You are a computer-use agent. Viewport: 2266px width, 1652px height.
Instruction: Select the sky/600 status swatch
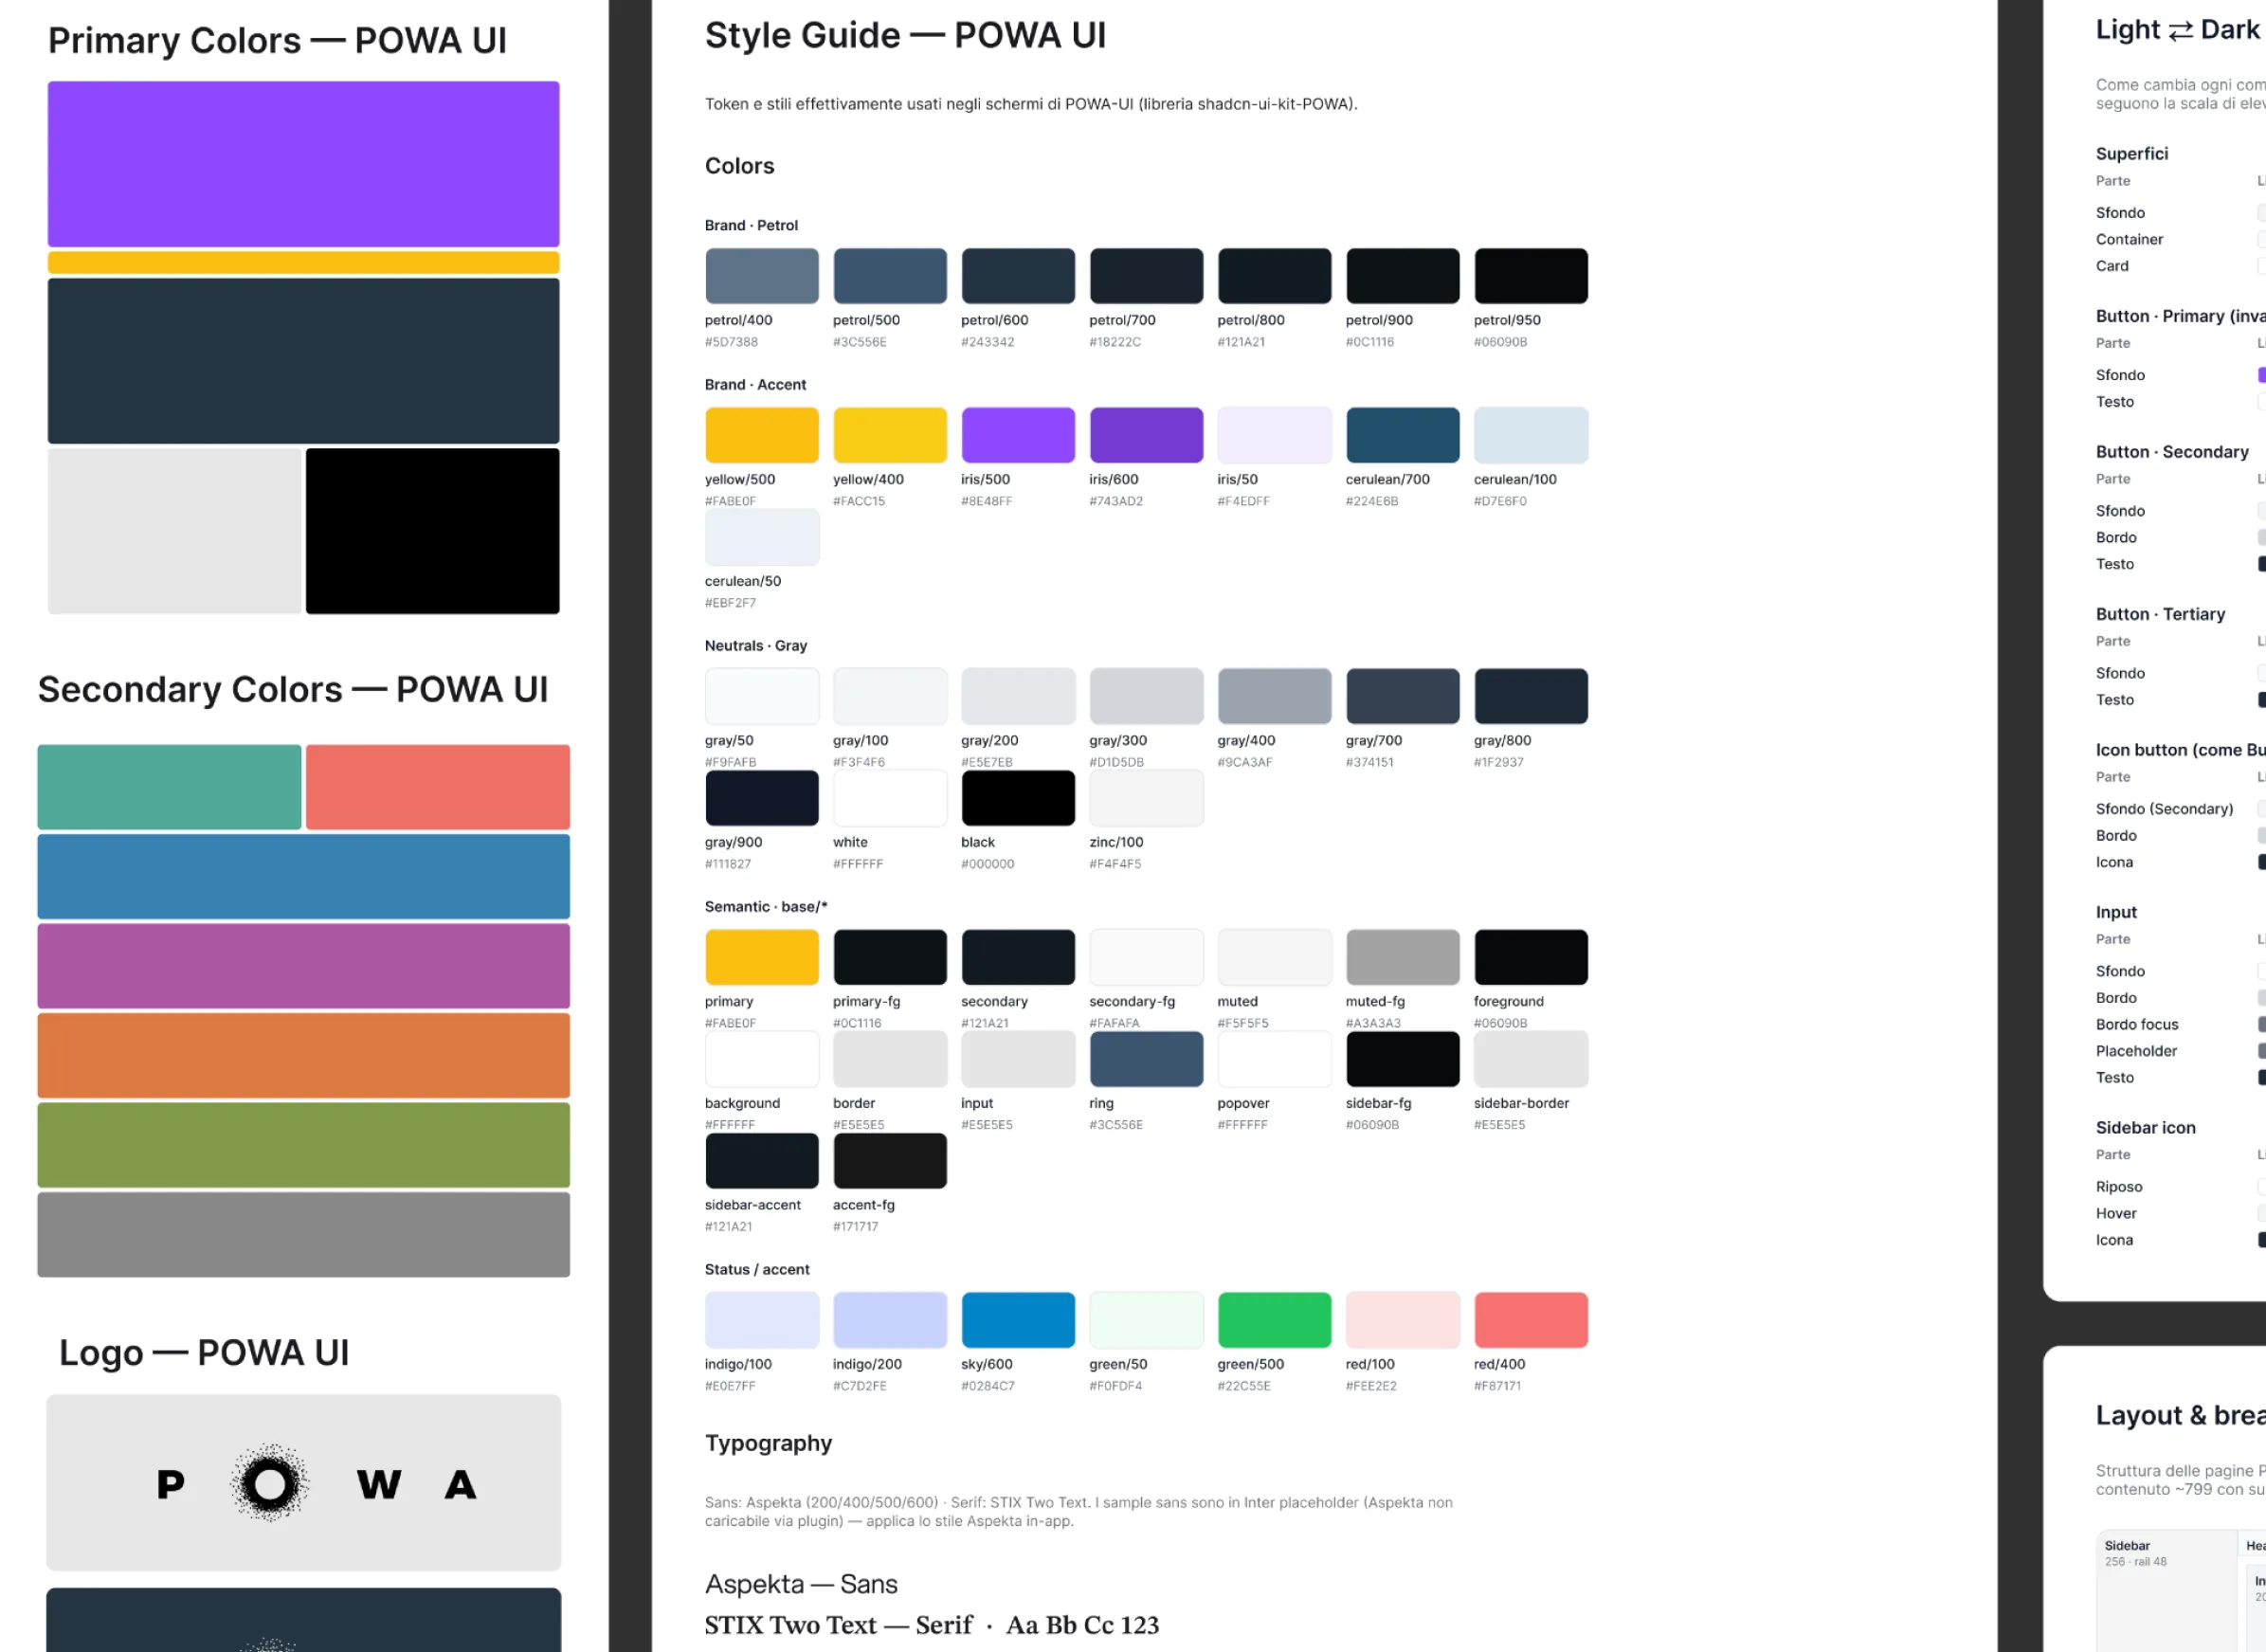tap(1018, 1320)
